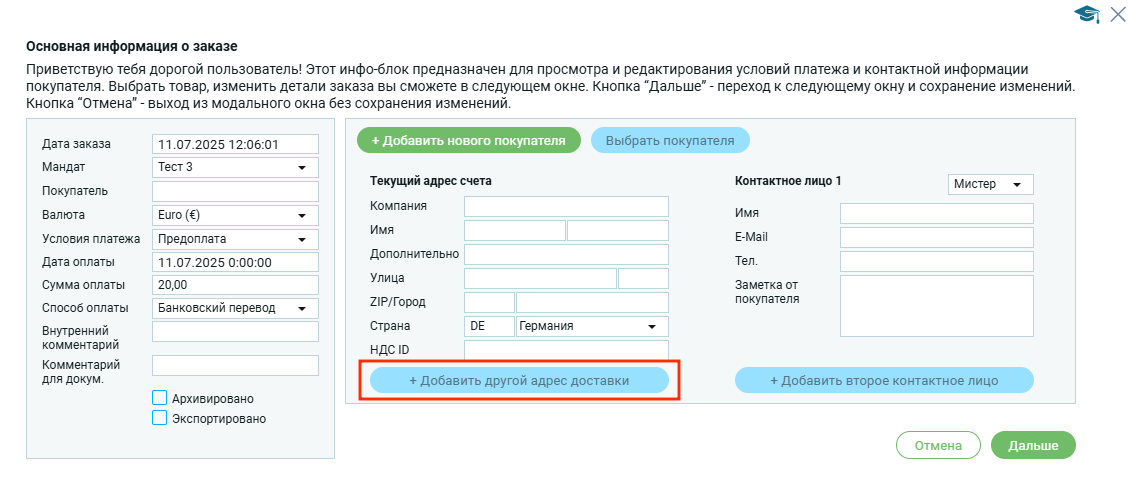
Task: Click Добавить другой адрес доставки
Action: pos(519,381)
